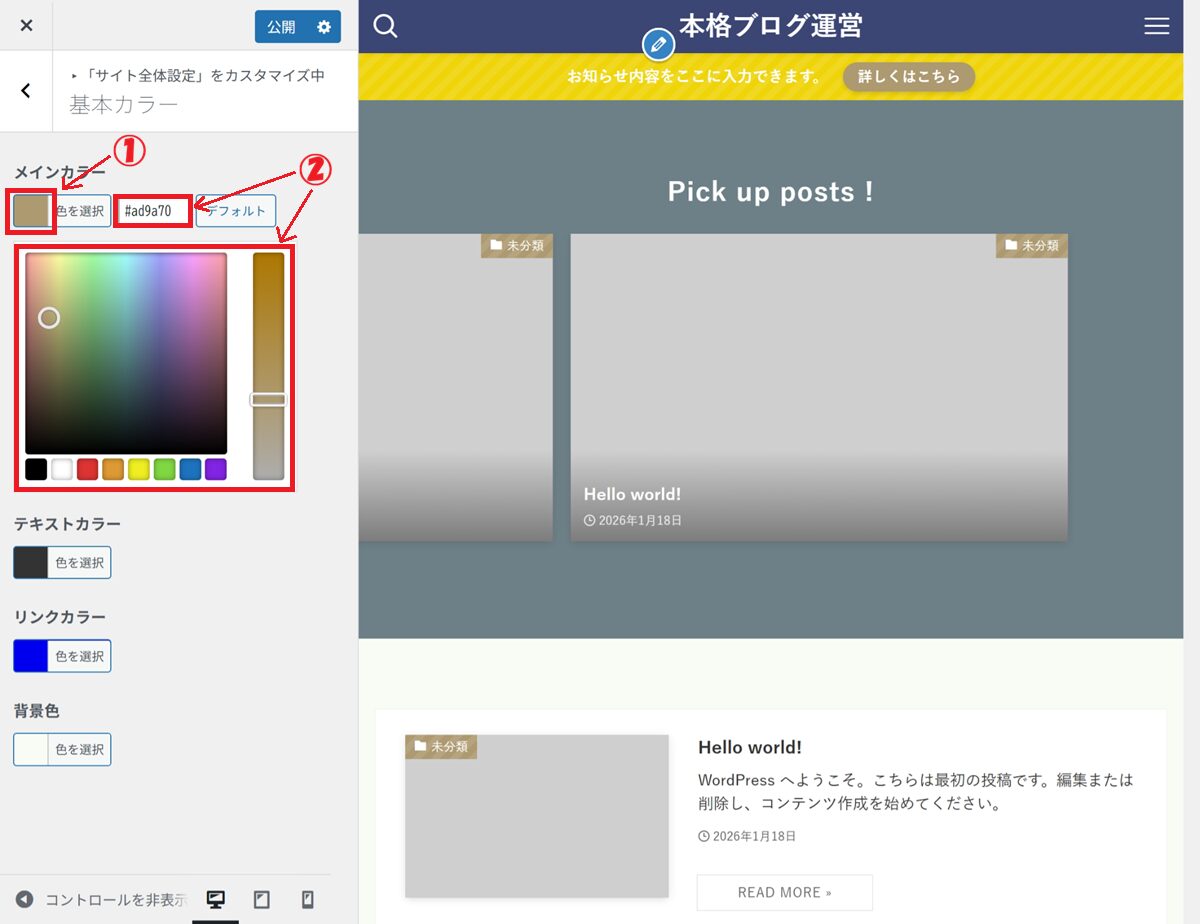Viewport: 1200px width, 924px height.
Task: Click the READ MORE link
Action: pyautogui.click(x=784, y=892)
